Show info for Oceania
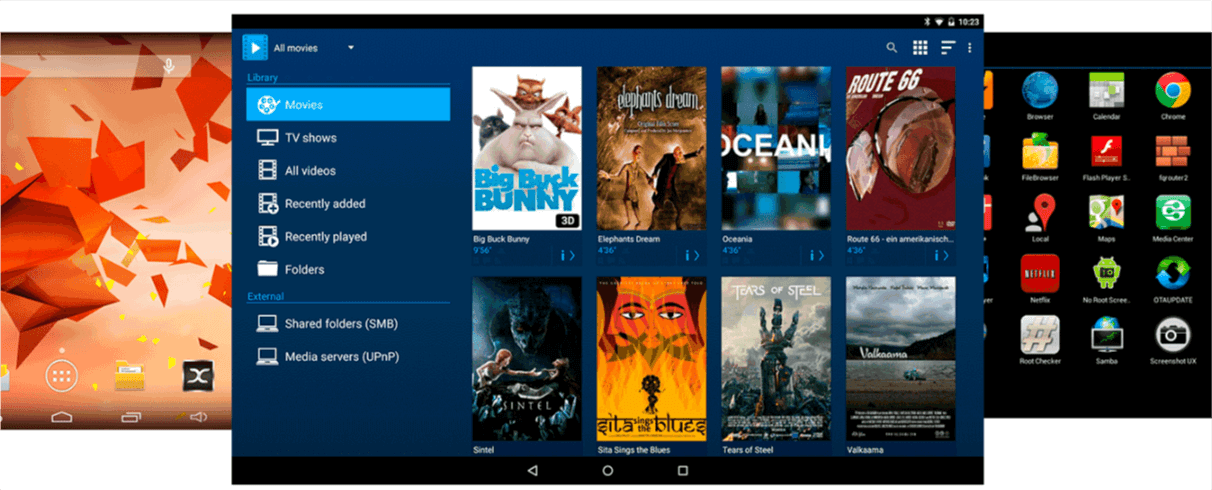The height and width of the screenshot is (490, 1212). [817, 255]
